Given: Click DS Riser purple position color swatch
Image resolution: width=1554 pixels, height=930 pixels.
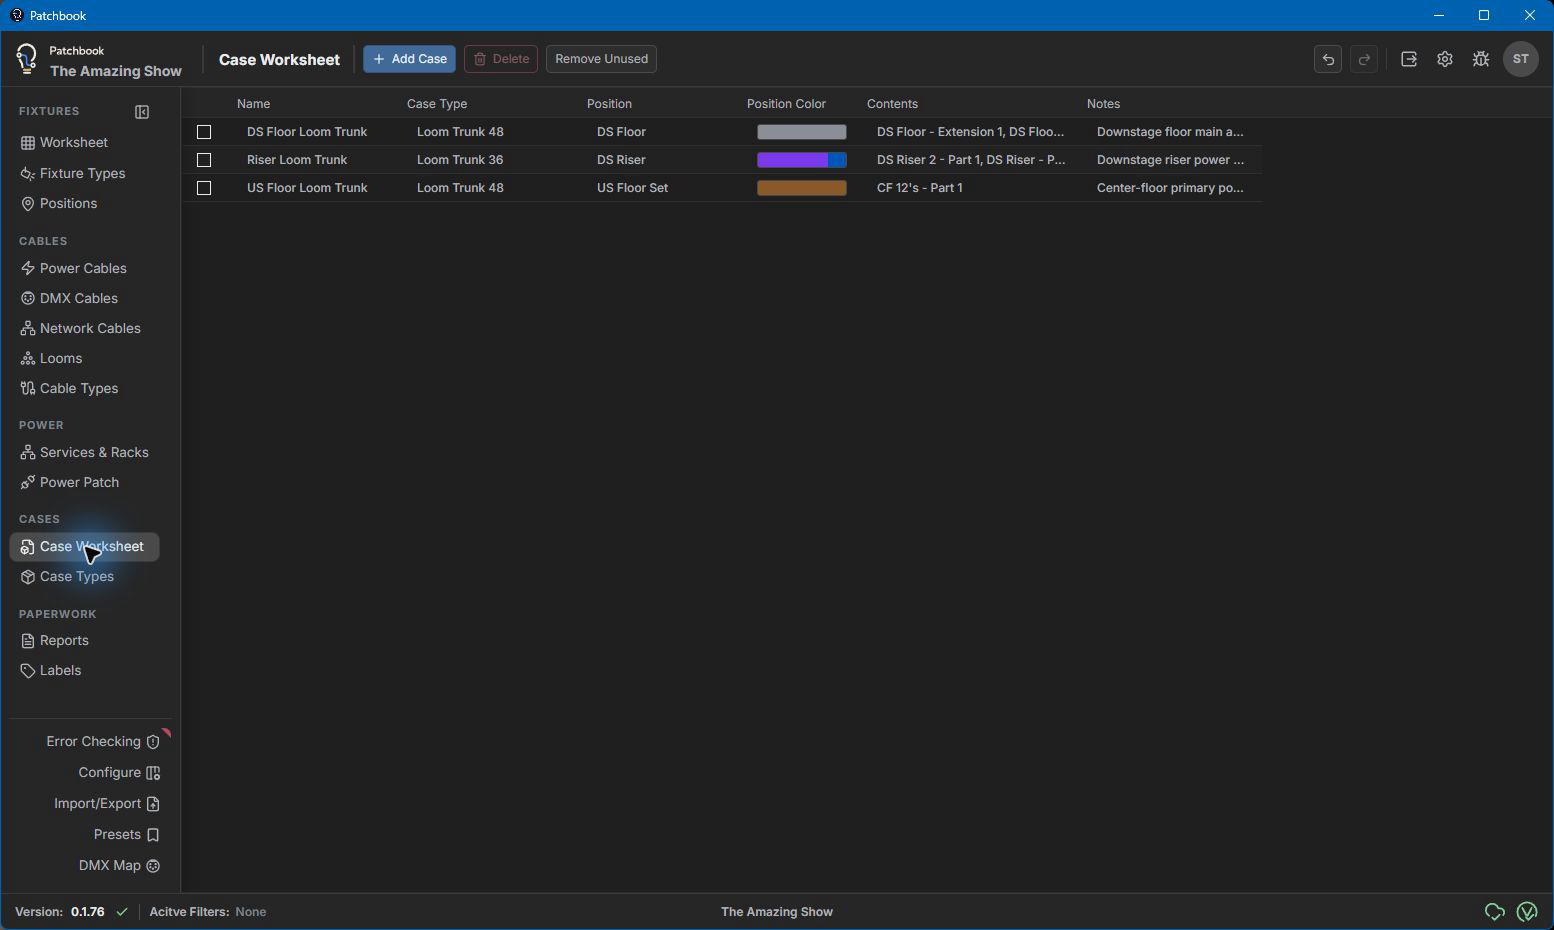Looking at the screenshot, I should pyautogui.click(x=802, y=160).
